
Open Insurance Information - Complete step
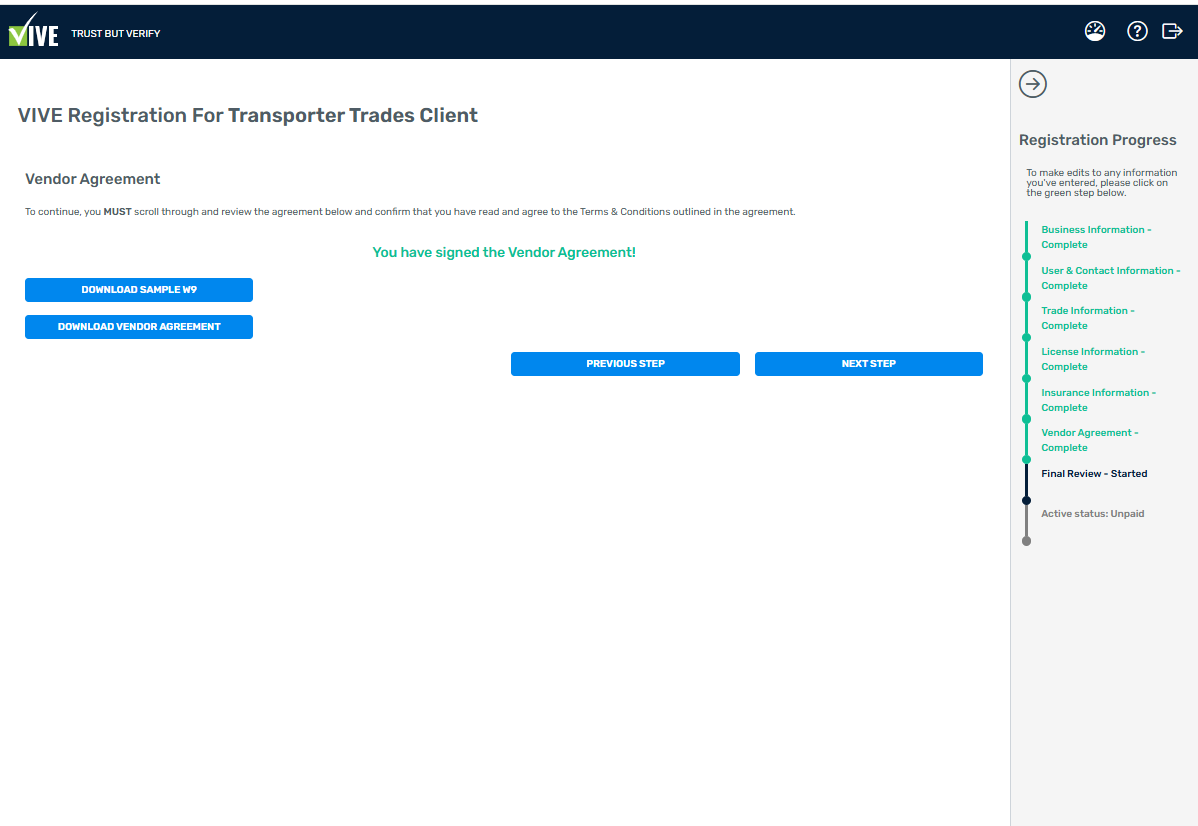coord(1098,400)
